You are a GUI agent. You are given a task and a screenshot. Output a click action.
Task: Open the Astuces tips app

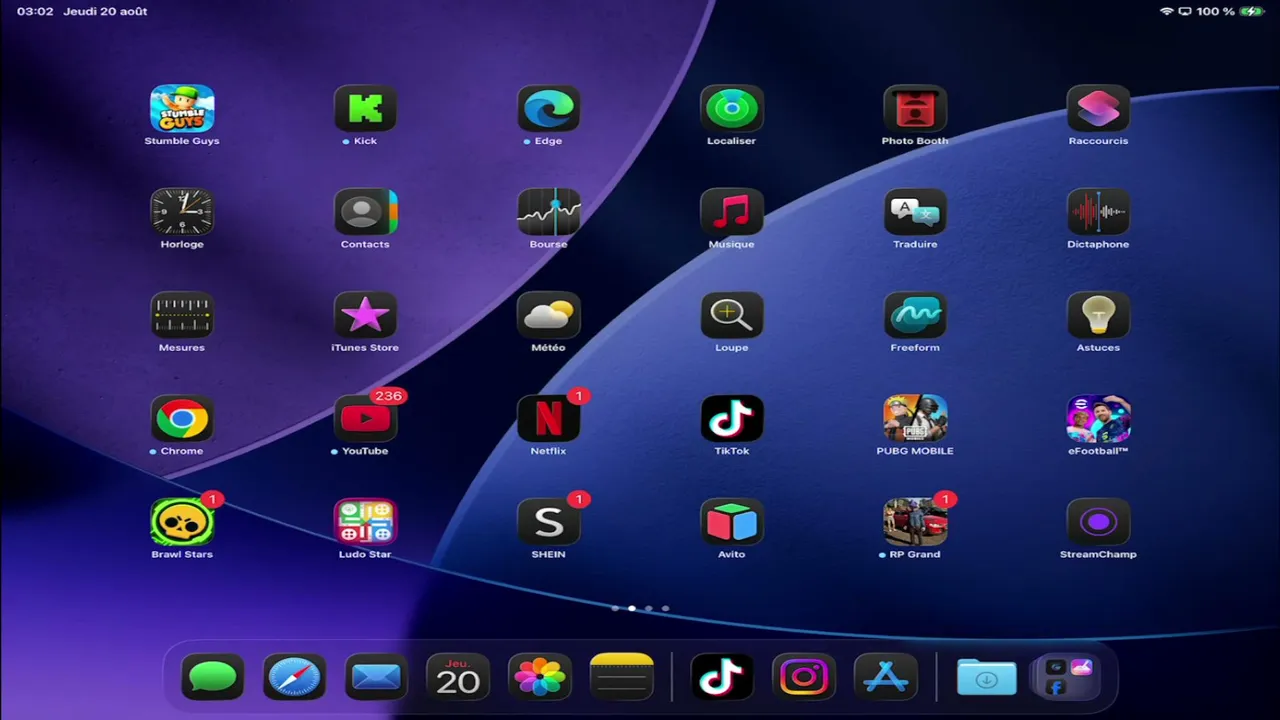point(1098,315)
